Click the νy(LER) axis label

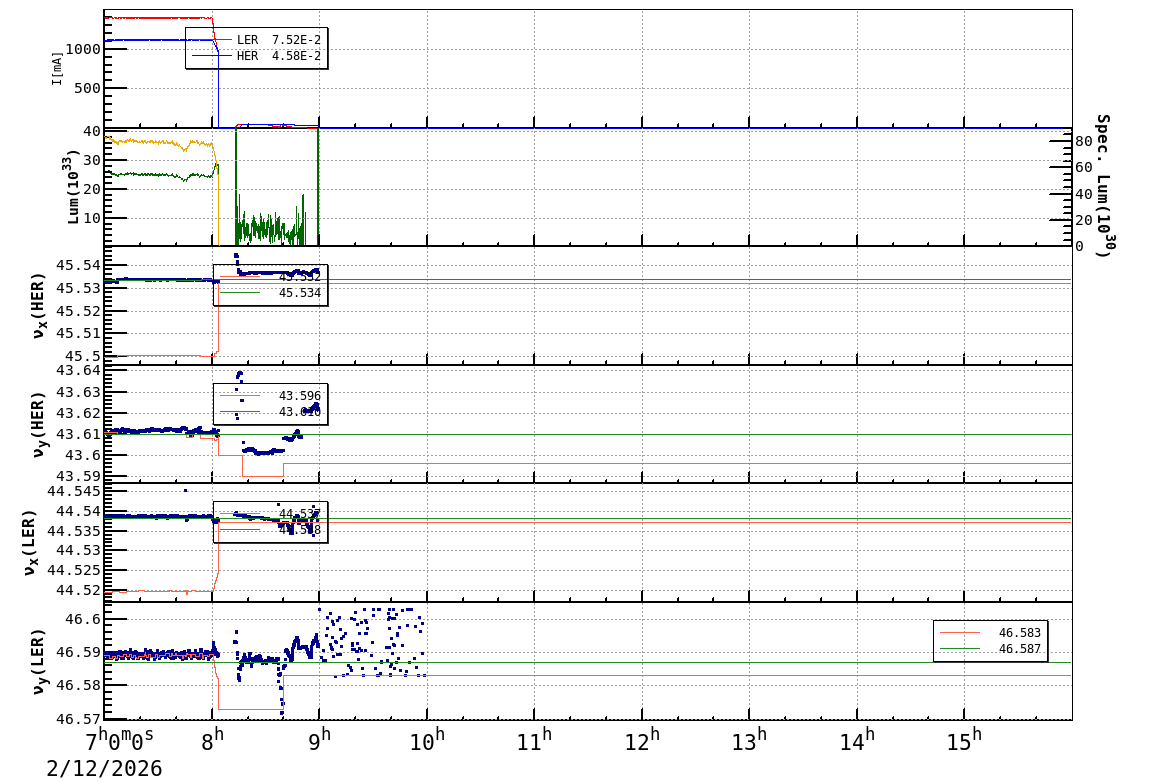[40, 661]
